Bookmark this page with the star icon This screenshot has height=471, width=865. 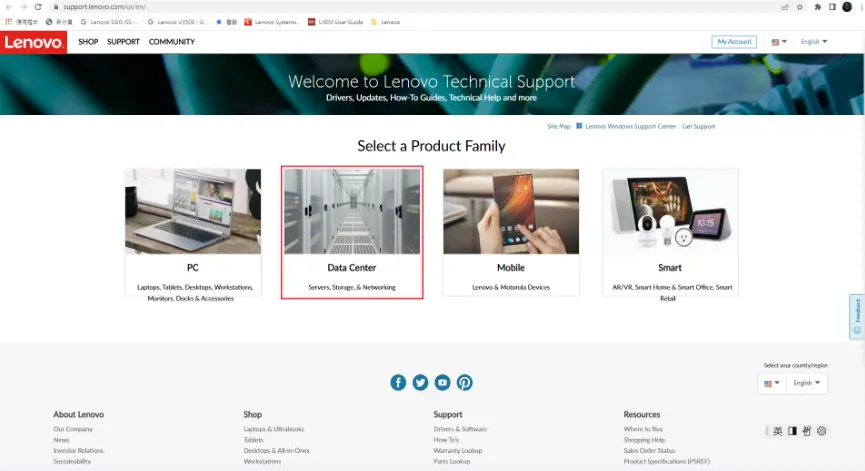coord(800,7)
